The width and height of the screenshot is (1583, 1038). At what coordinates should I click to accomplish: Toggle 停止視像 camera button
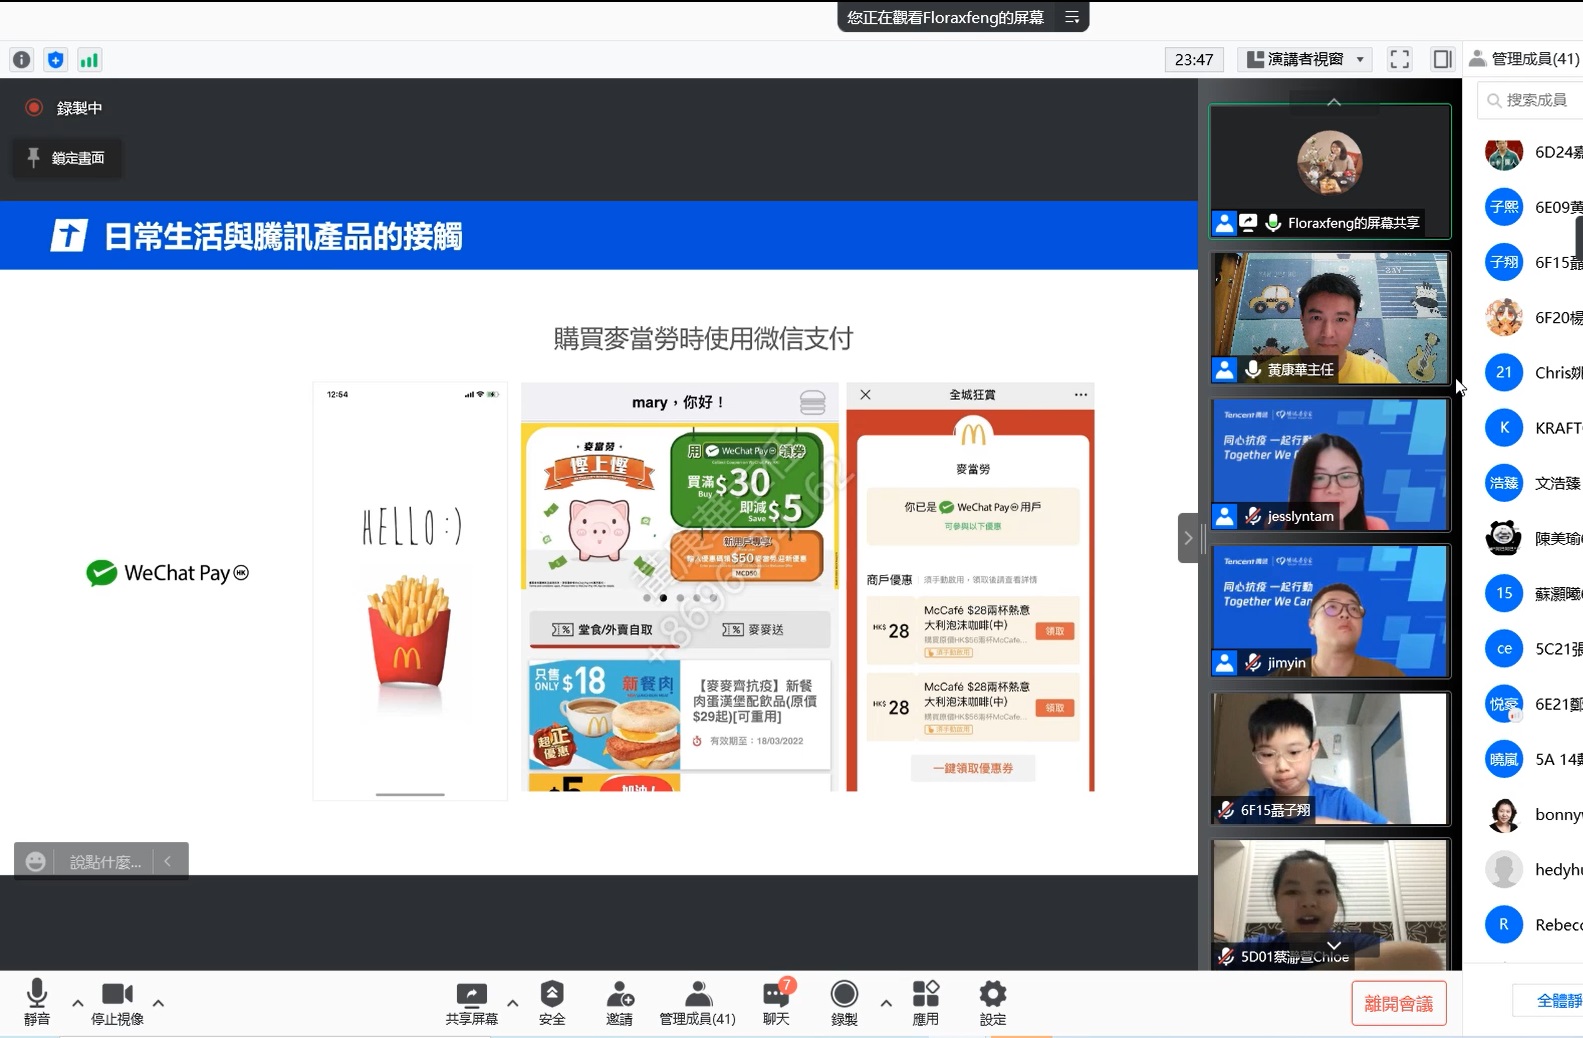[117, 1002]
